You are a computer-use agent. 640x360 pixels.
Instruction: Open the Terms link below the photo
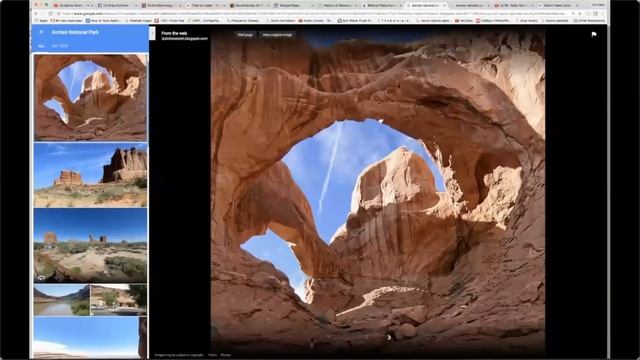(213, 355)
